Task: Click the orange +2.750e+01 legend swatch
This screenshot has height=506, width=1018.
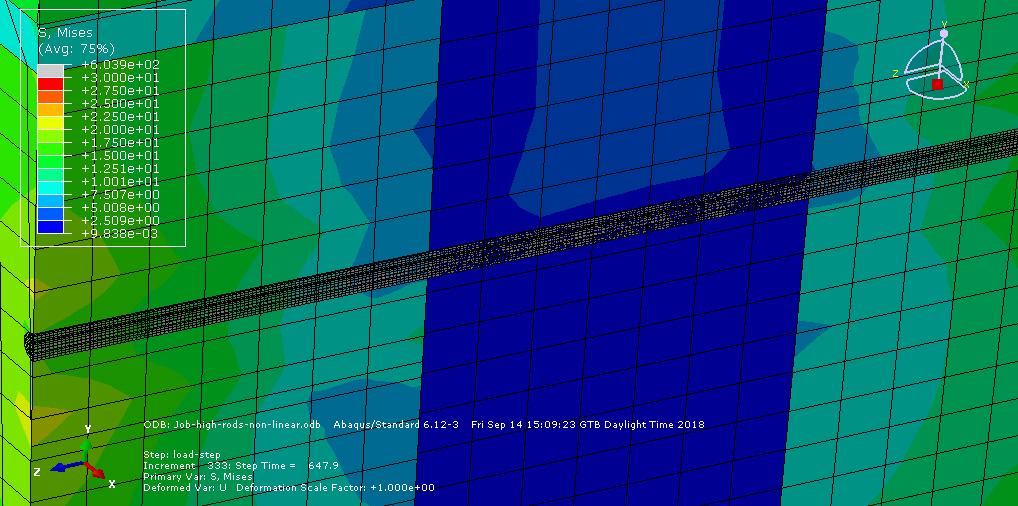Action: pos(50,97)
